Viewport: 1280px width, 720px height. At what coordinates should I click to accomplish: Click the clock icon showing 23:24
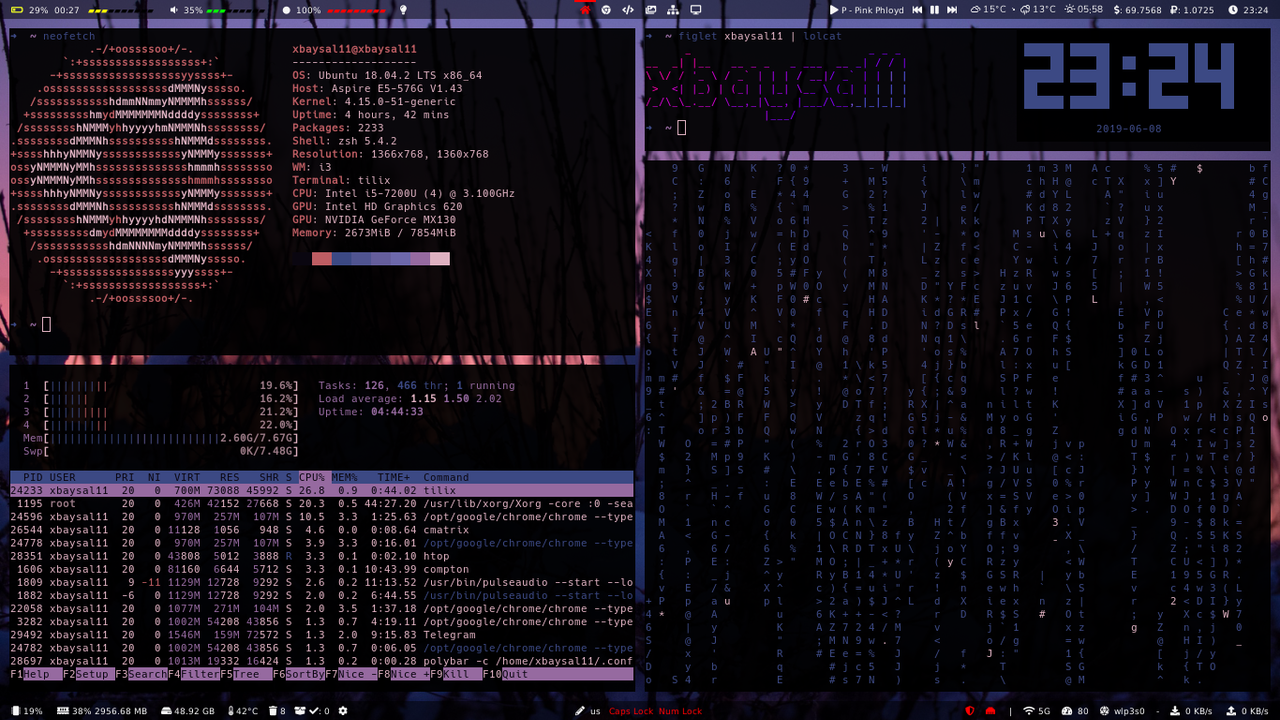(x=1232, y=9)
